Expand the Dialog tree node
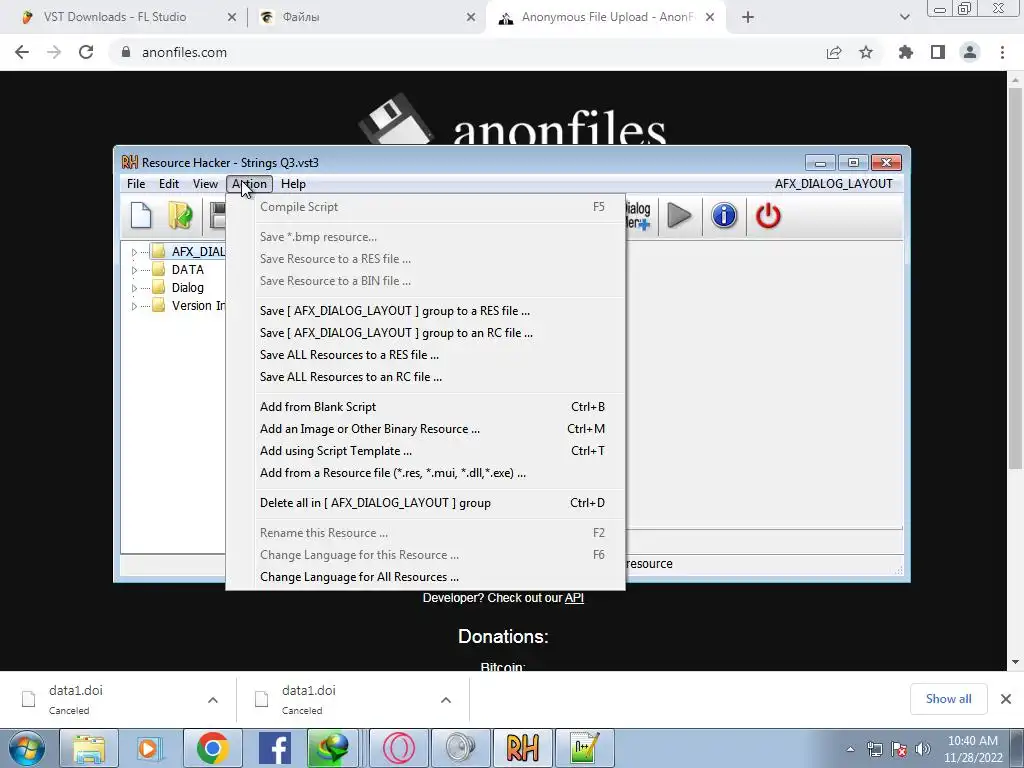Screen dimensions: 1024x768 135,288
